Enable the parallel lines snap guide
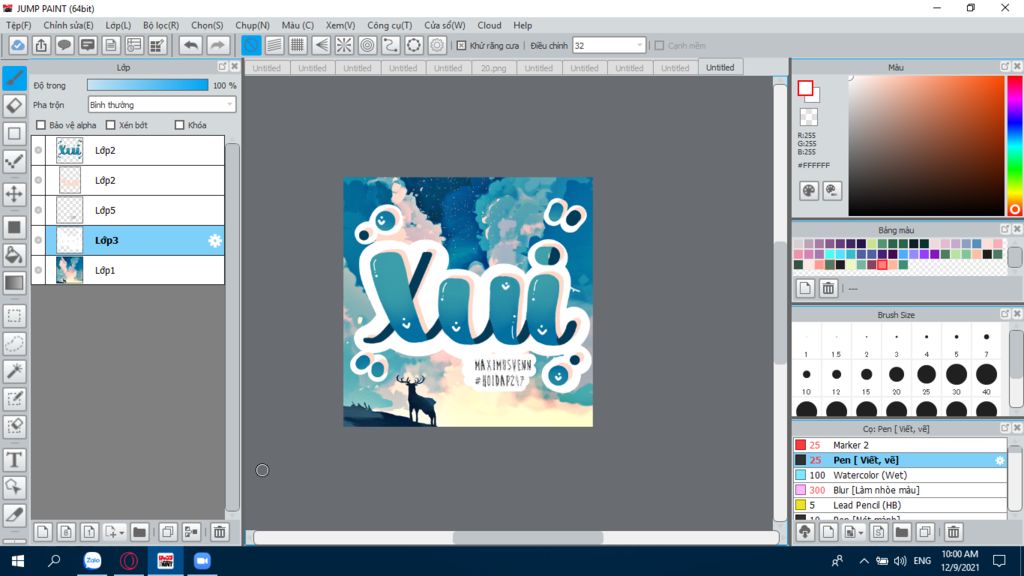Viewport: 1024px width, 576px height. click(274, 45)
